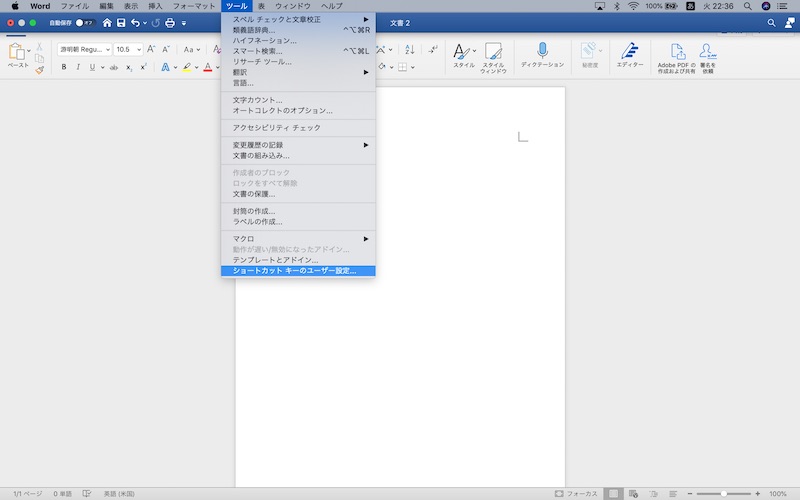Expand 変更履歴の記録 submenu
This screenshot has width=800, height=500.
pyautogui.click(x=298, y=145)
